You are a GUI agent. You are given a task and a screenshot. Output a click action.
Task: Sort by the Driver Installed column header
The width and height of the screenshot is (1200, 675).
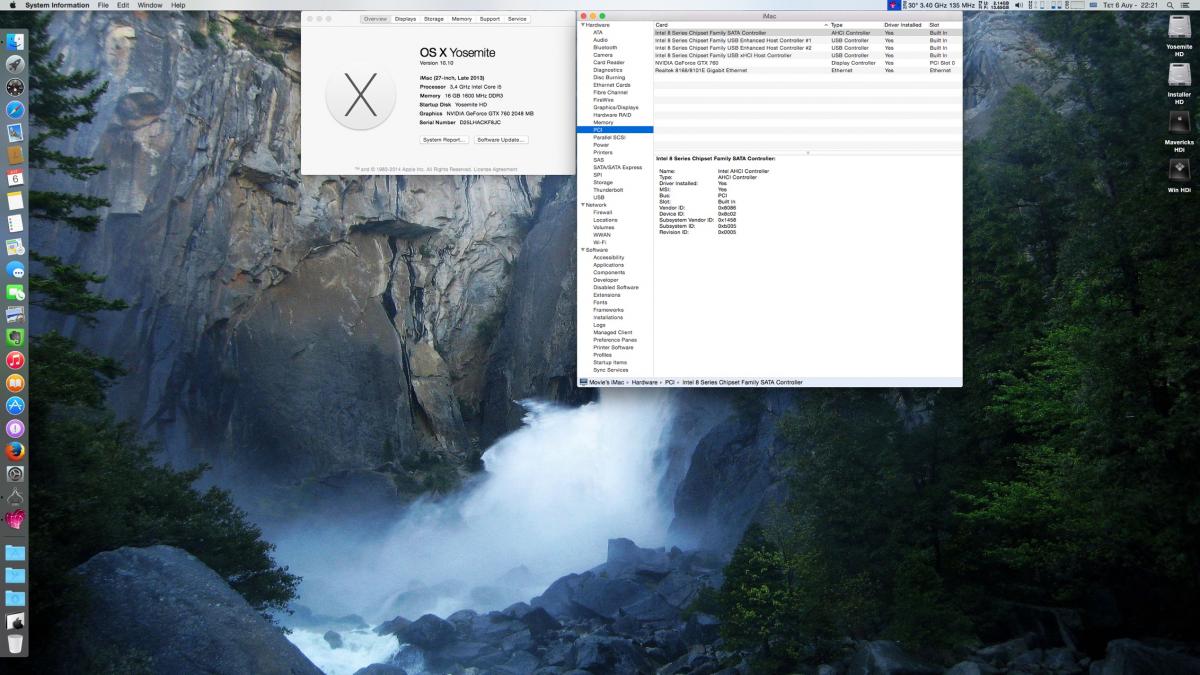(x=904, y=24)
